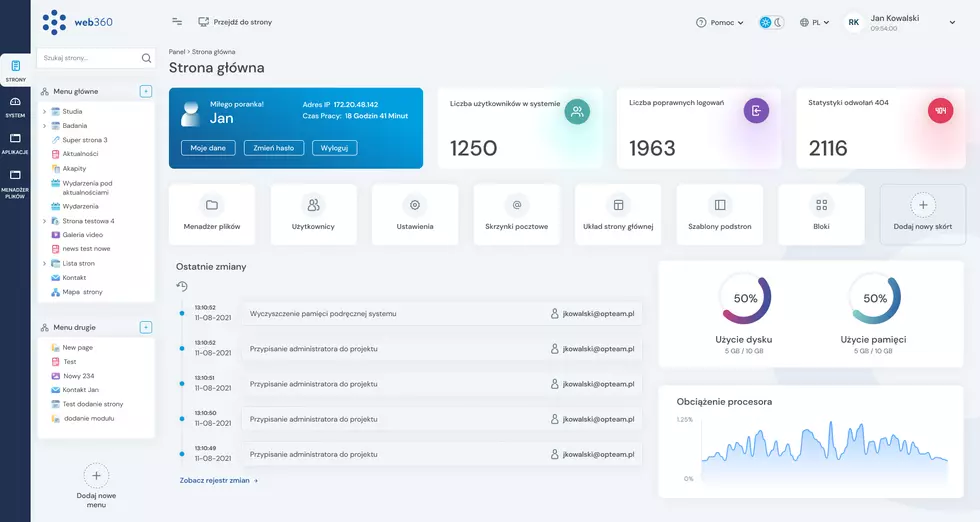Add a new shortcut with Dodaj nowy skrót
The width and height of the screenshot is (980, 522).
point(922,214)
